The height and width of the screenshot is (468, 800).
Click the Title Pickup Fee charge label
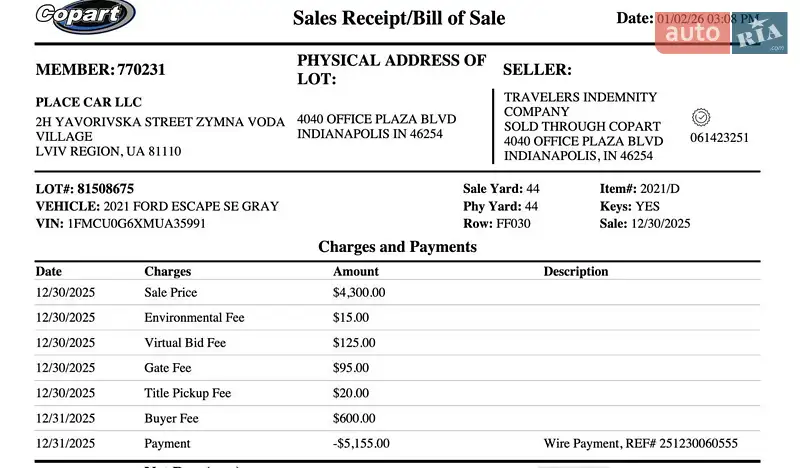(188, 393)
